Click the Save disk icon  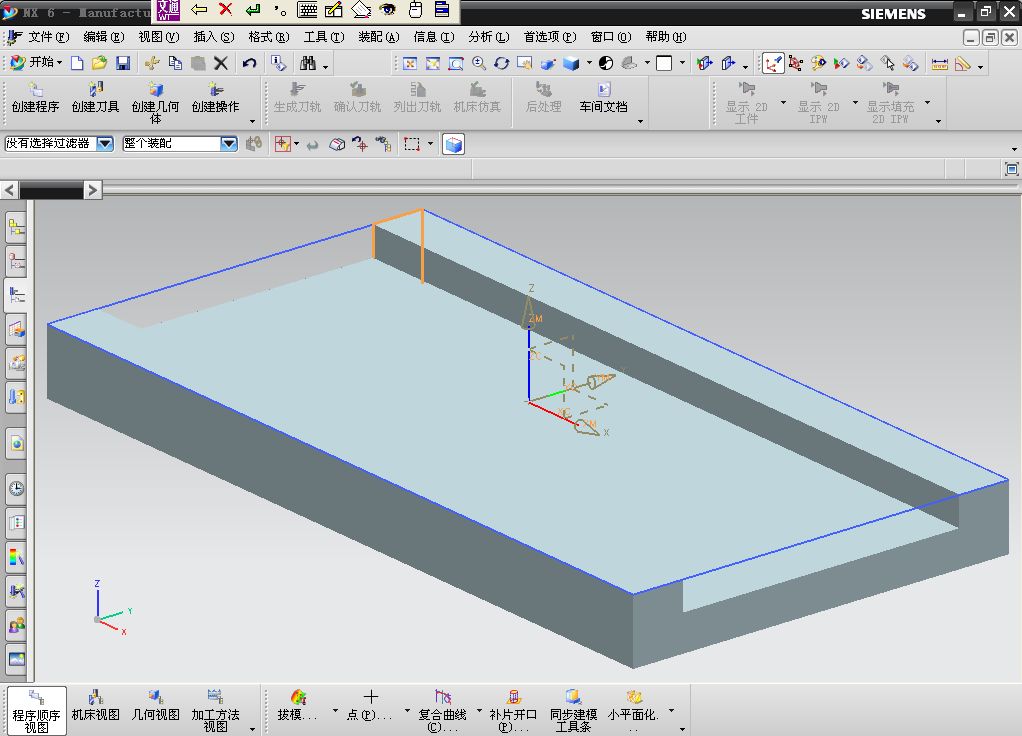[123, 63]
